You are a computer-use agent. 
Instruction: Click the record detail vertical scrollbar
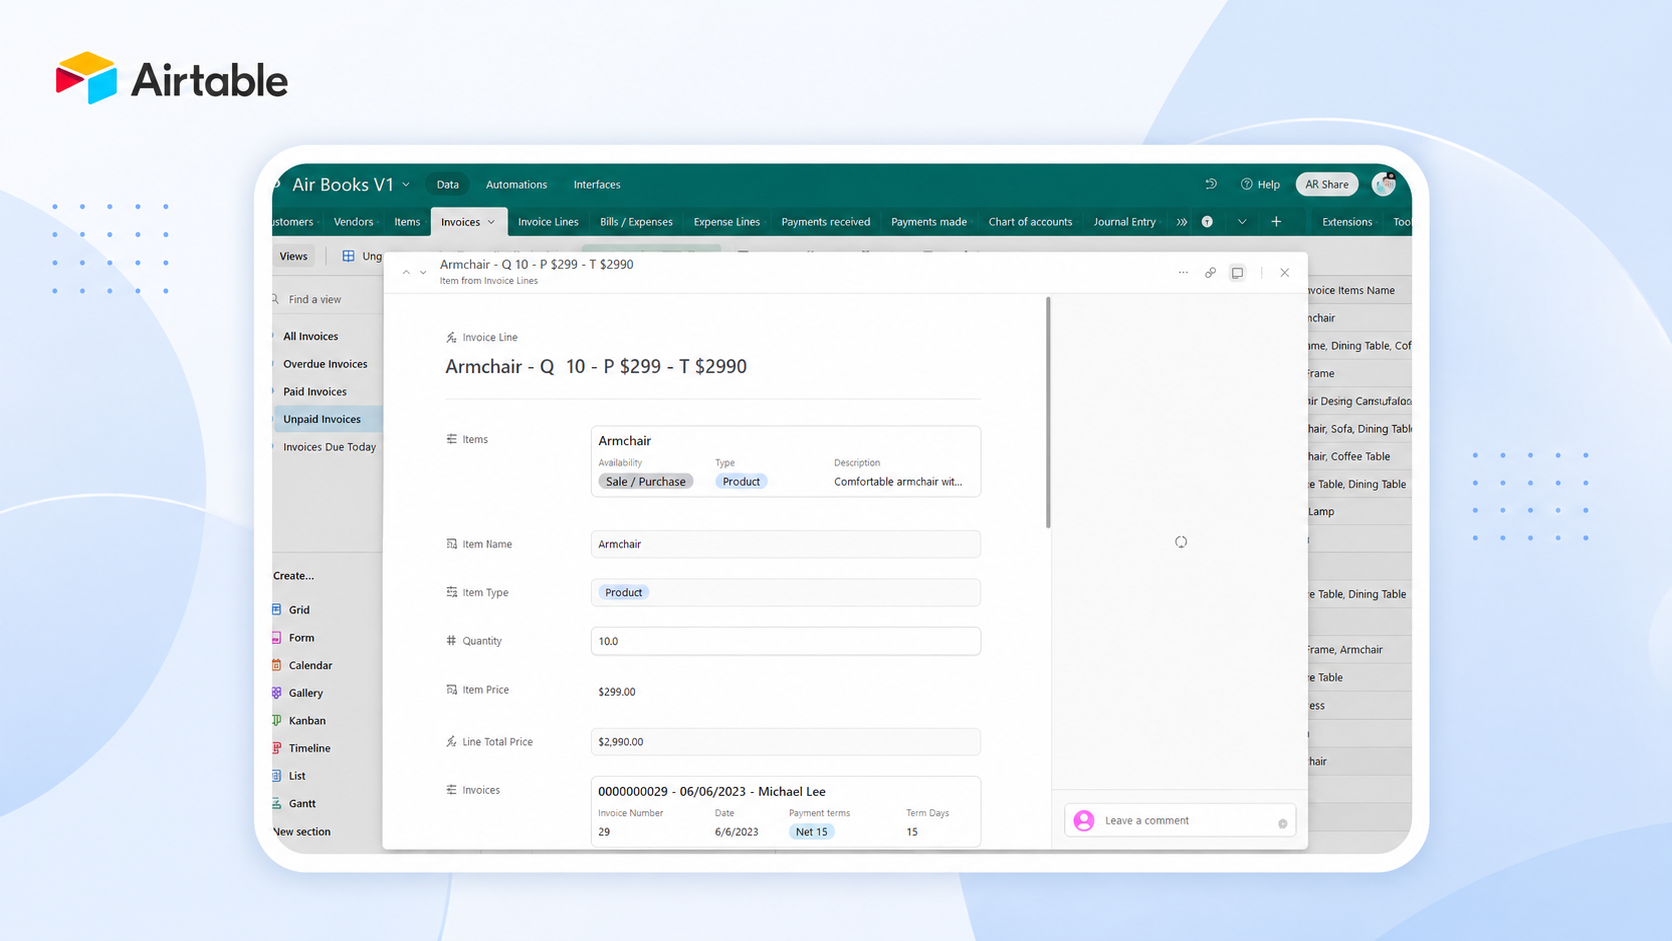pos(1048,412)
